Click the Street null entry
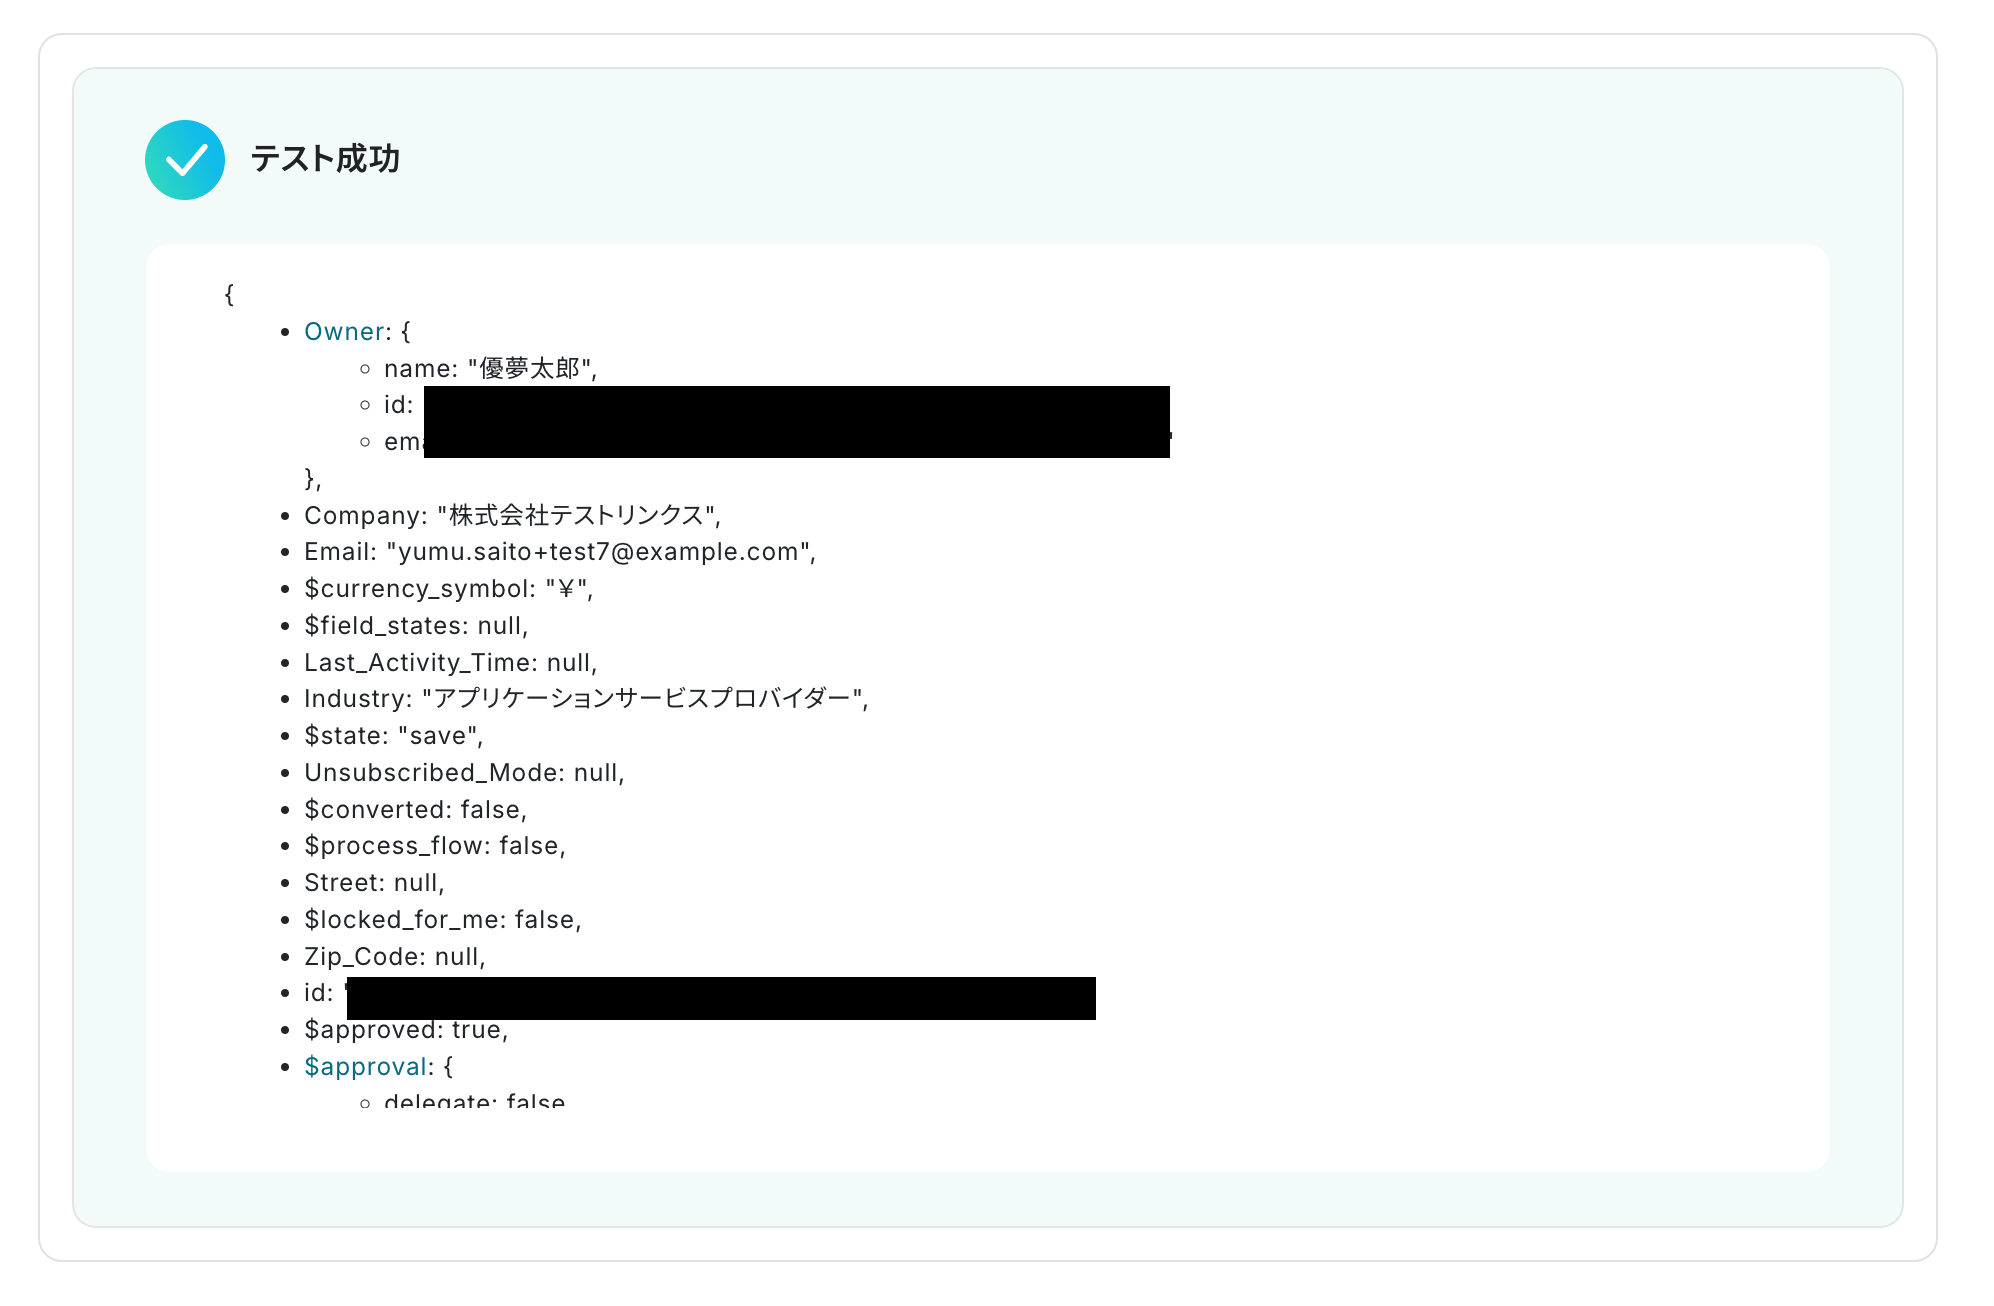1994x1306 pixels. tap(373, 883)
